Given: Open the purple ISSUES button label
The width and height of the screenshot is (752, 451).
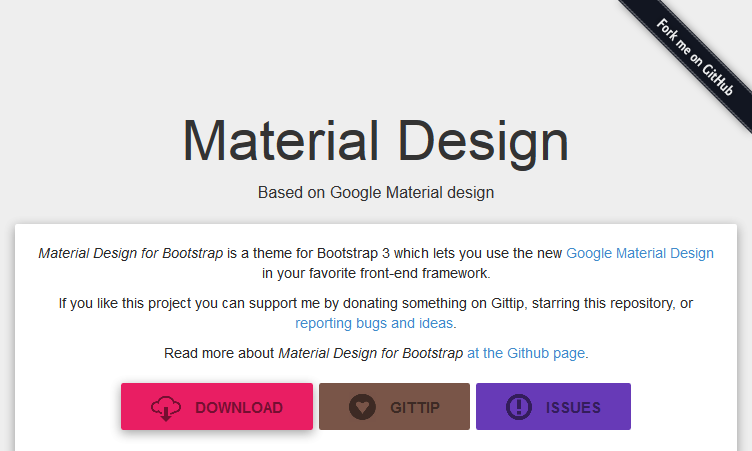Looking at the screenshot, I should [573, 408].
